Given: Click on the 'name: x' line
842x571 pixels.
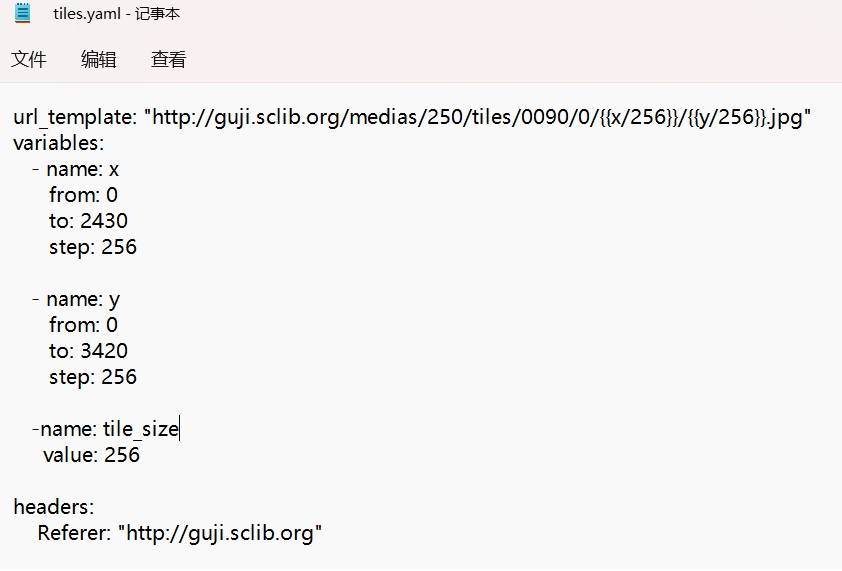Looking at the screenshot, I should pos(76,169).
